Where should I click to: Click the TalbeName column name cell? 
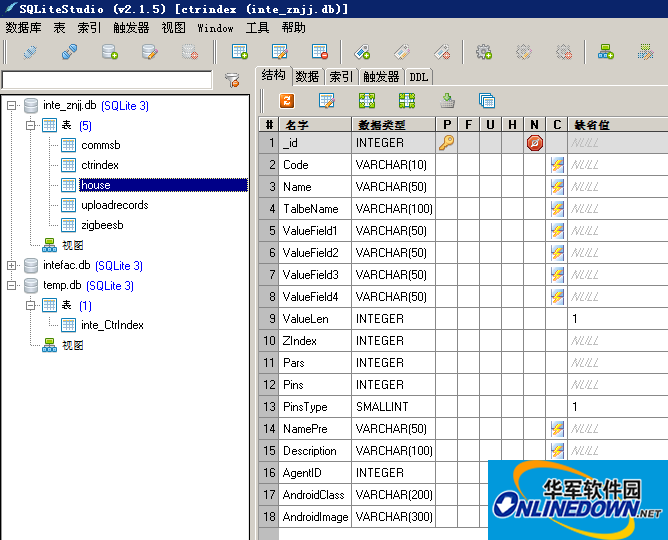point(315,209)
